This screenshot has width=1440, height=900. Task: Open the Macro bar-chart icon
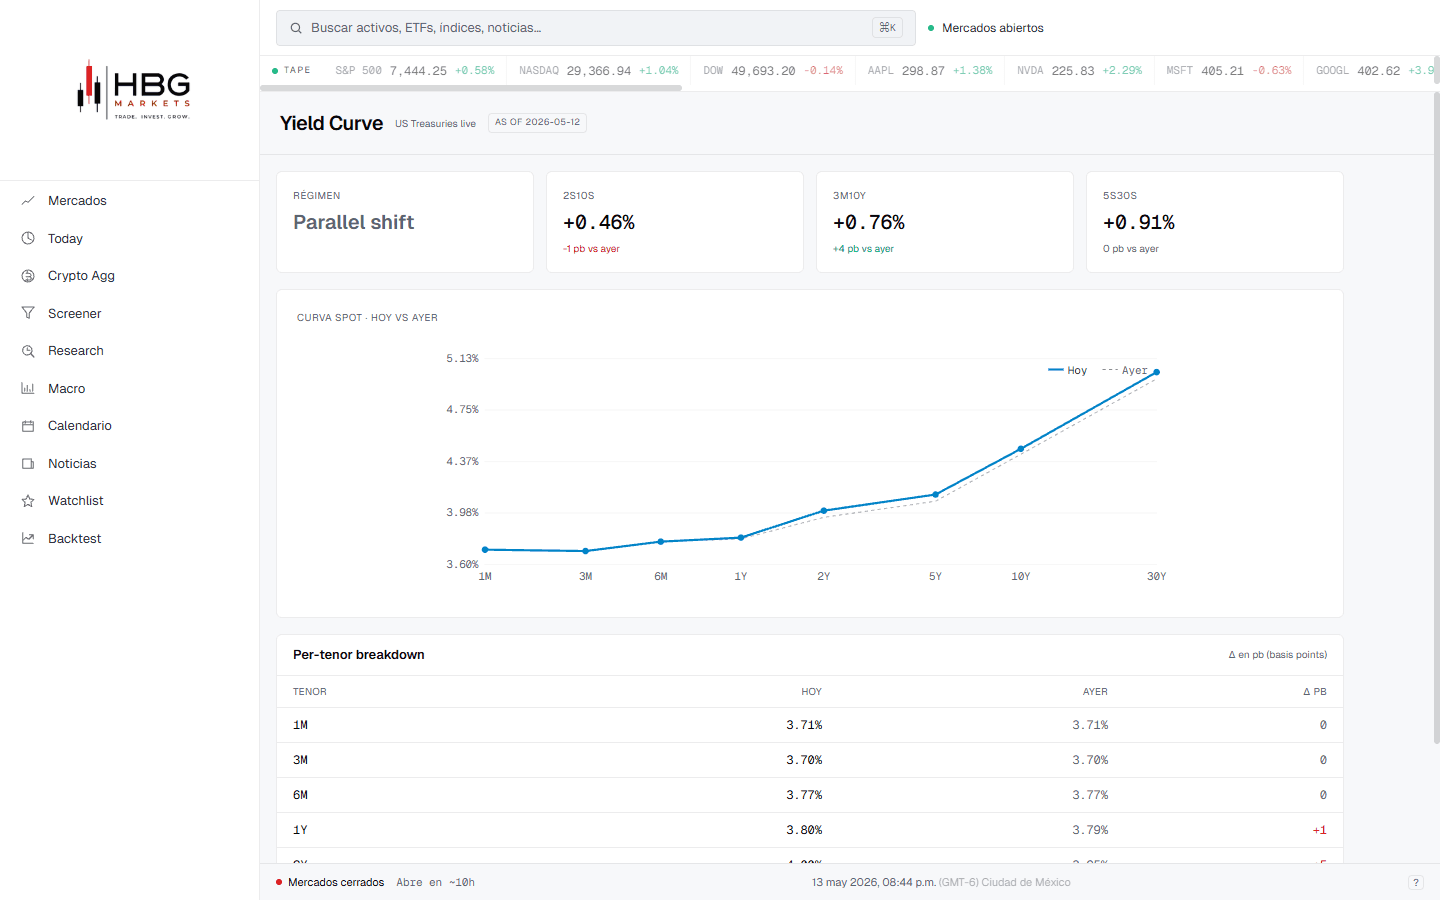[28, 388]
